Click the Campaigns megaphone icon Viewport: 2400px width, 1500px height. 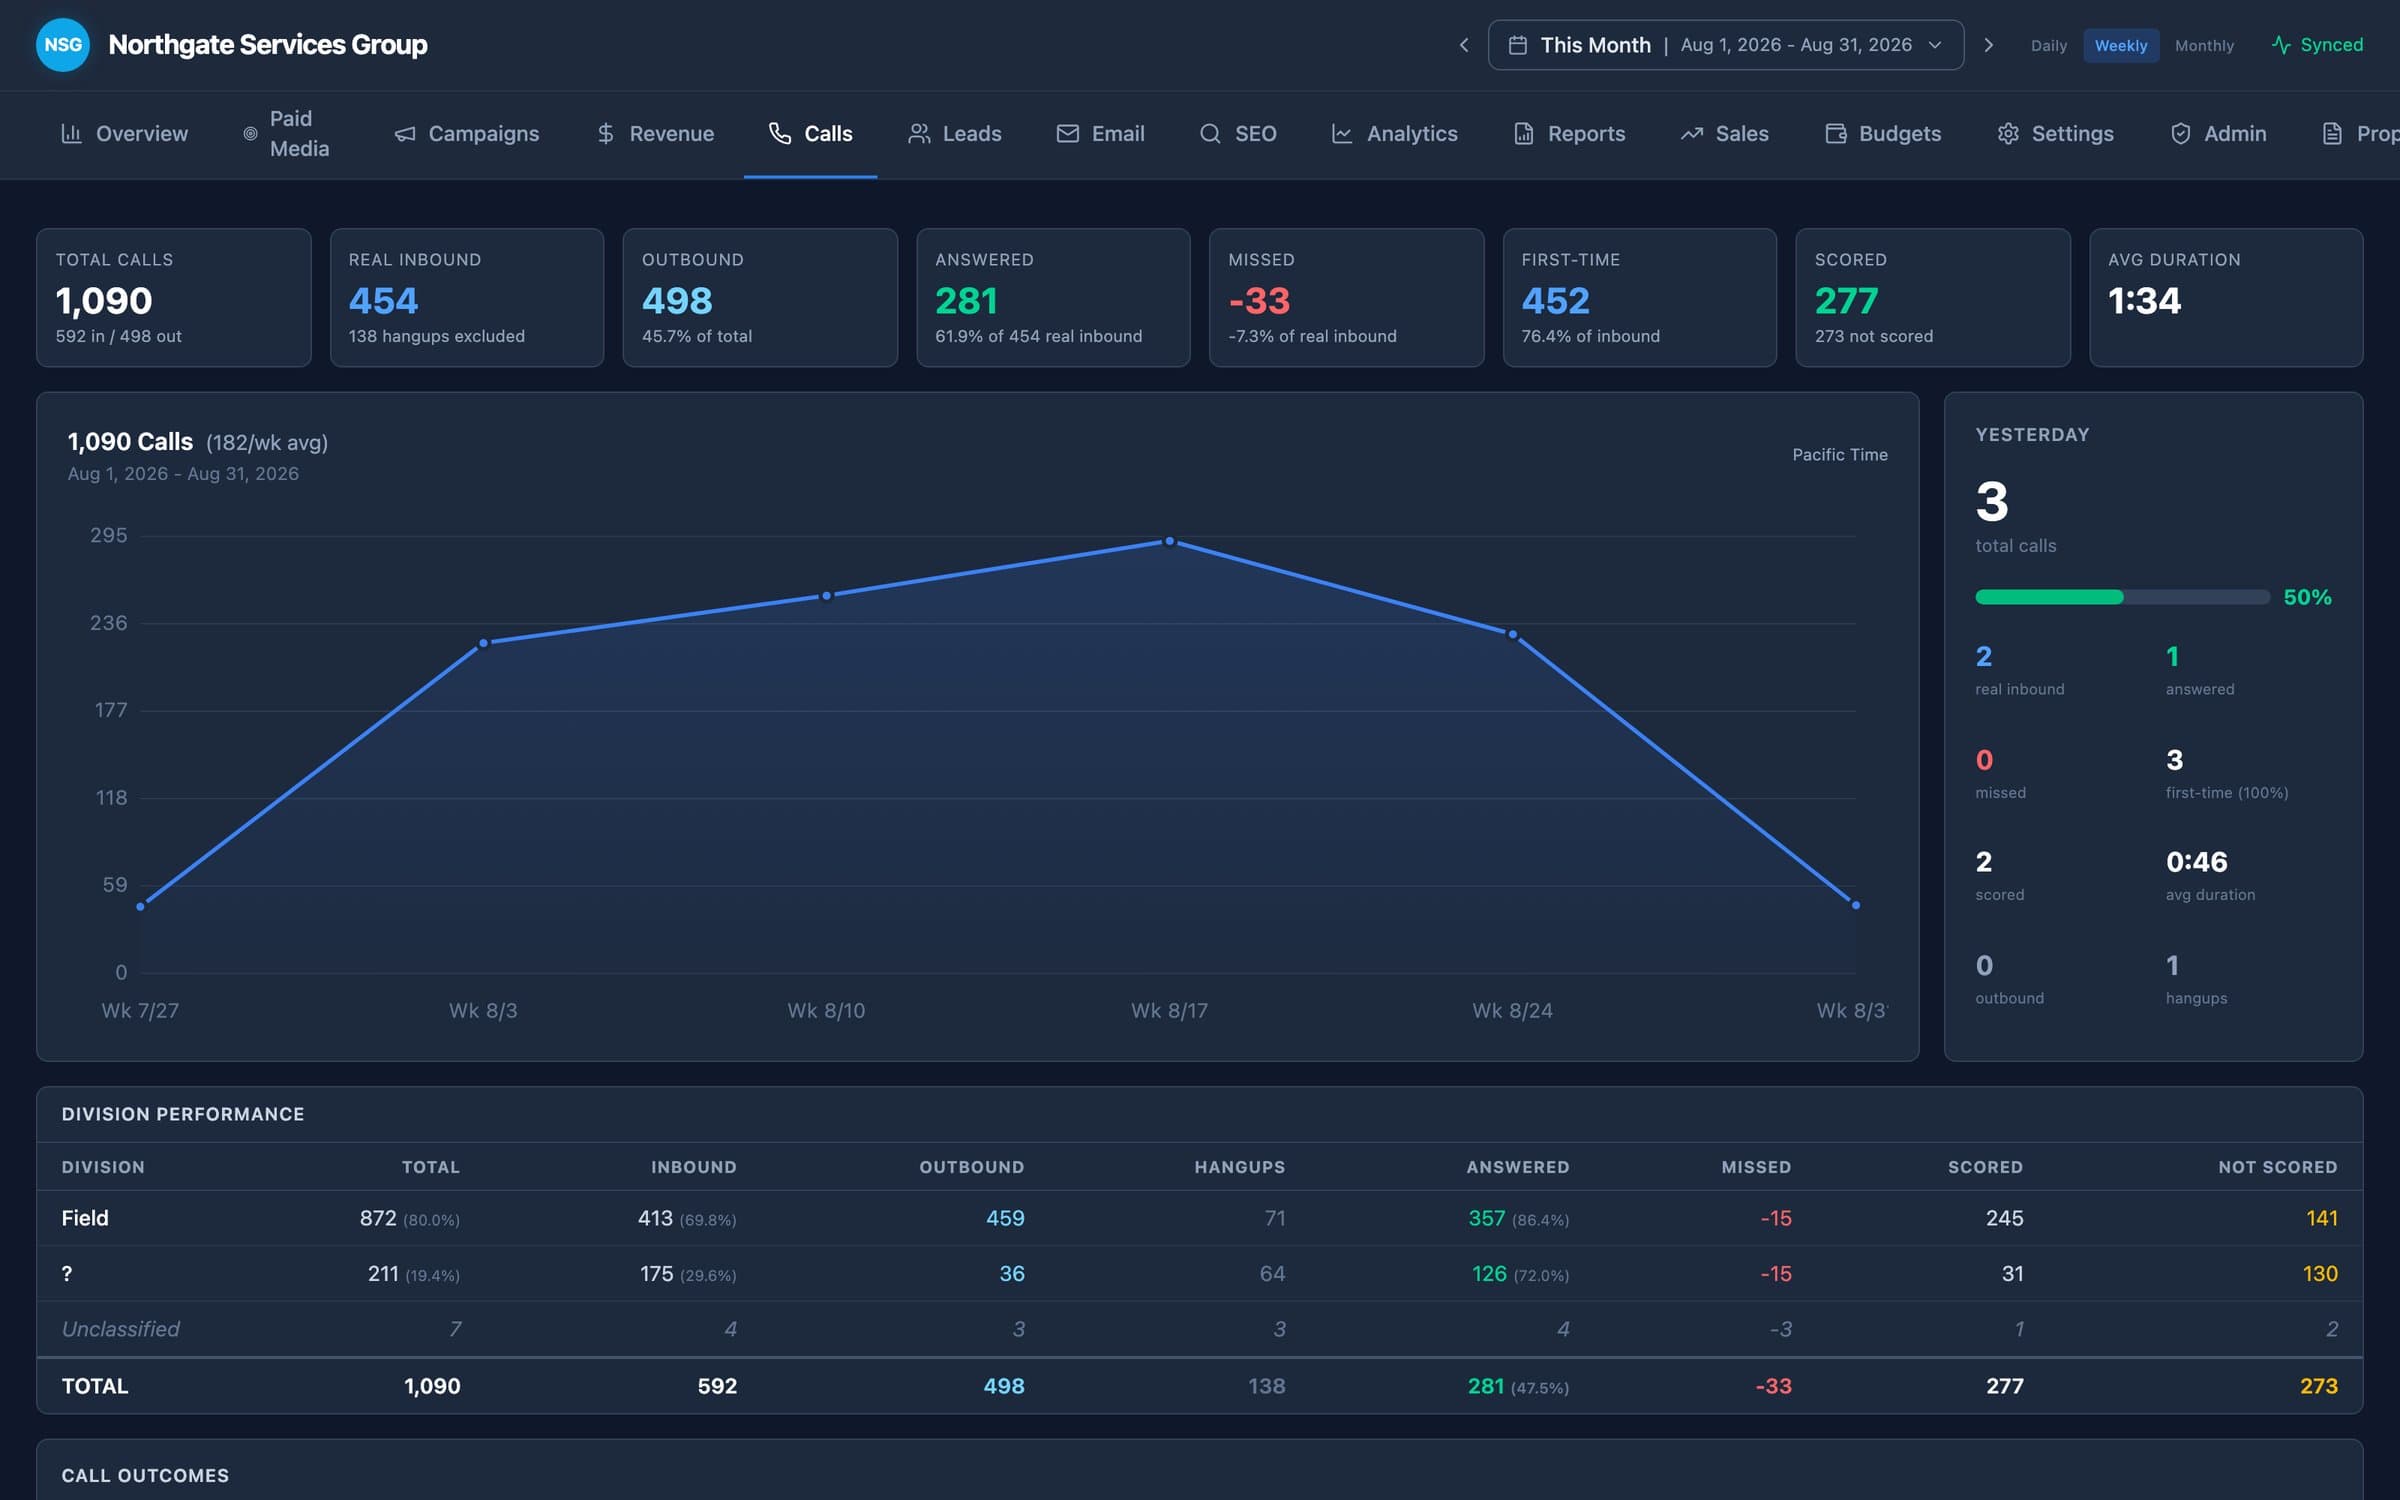(x=404, y=133)
